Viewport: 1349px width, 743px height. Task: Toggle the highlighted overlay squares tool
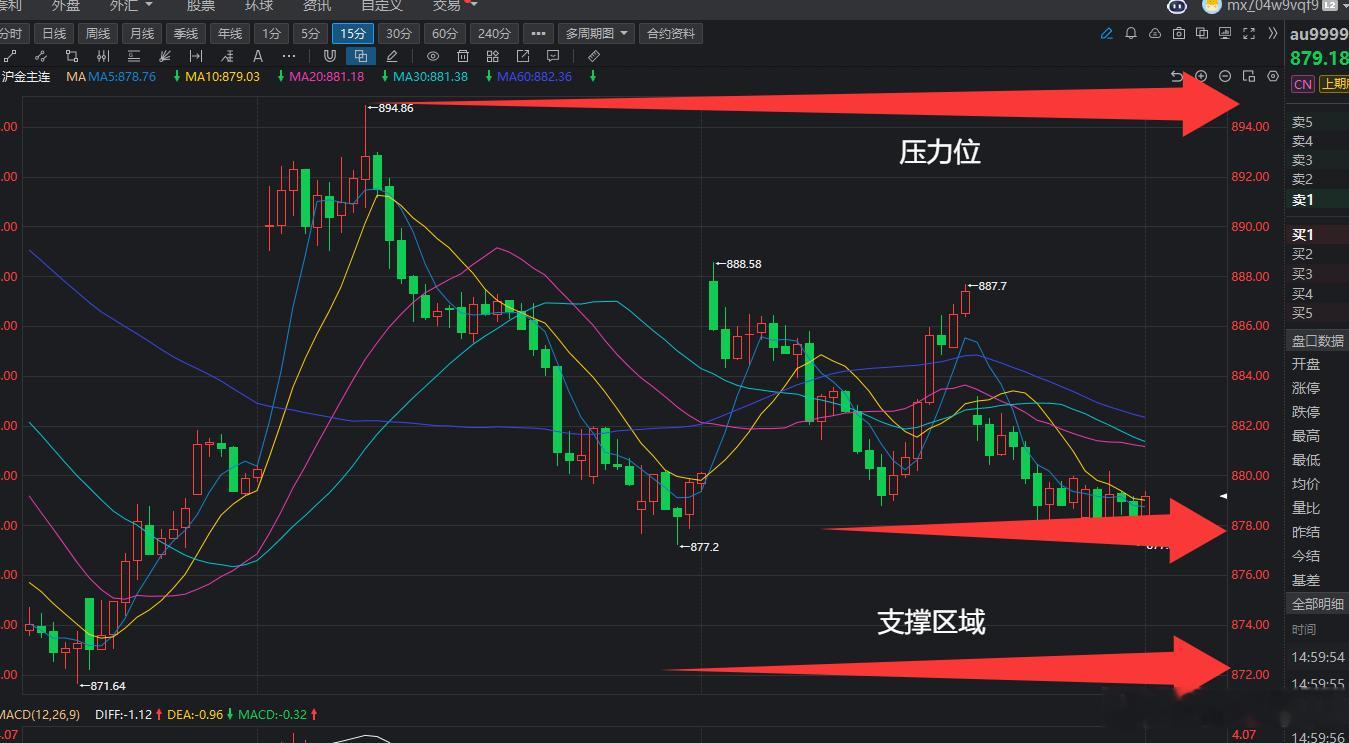[x=360, y=56]
